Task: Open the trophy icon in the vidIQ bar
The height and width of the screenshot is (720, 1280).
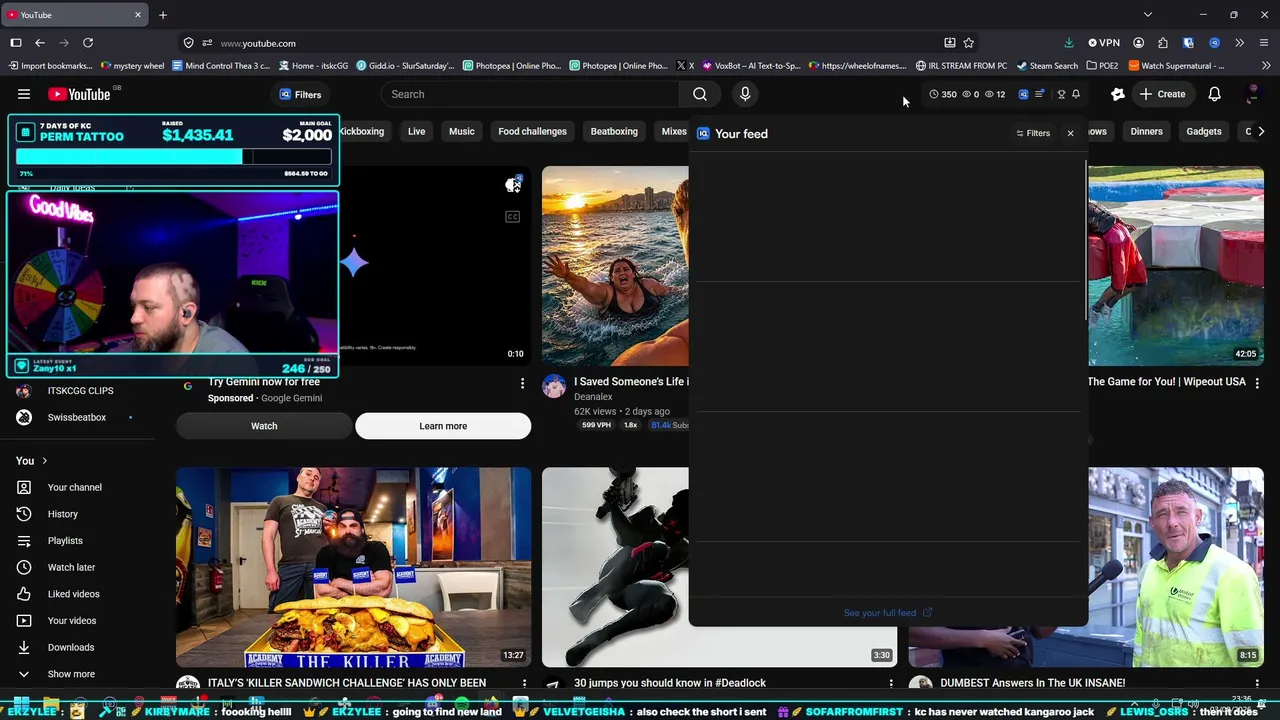Action: pyautogui.click(x=1061, y=94)
